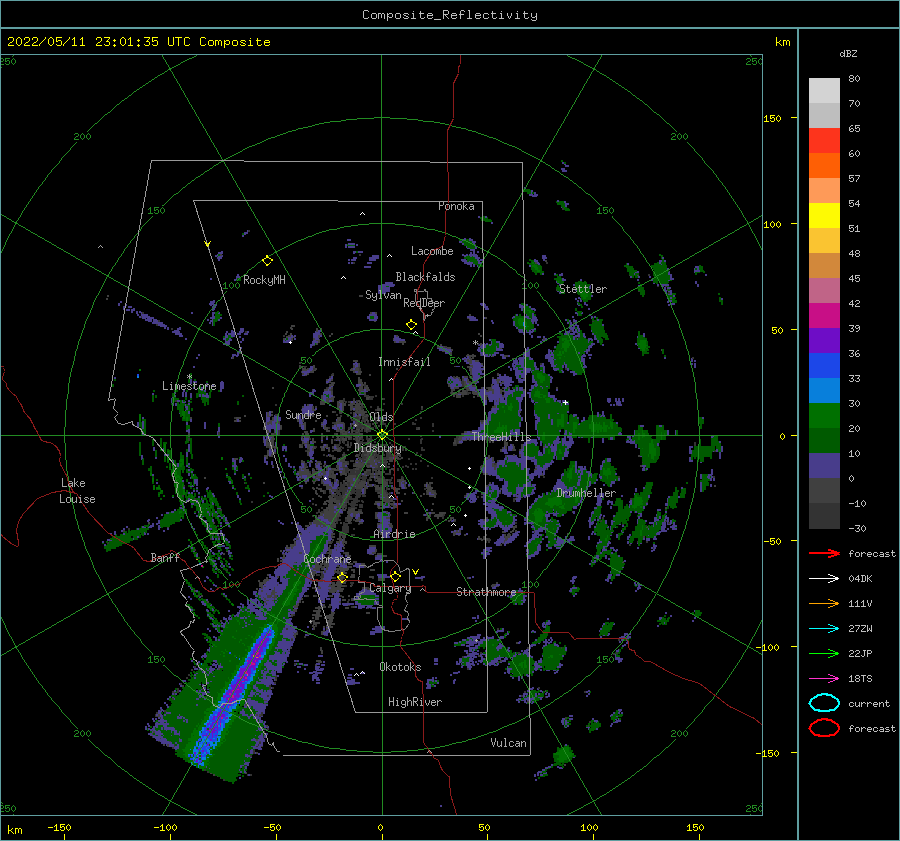The height and width of the screenshot is (841, 900).
Task: Click the Cochrane label
Action: click(x=327, y=559)
